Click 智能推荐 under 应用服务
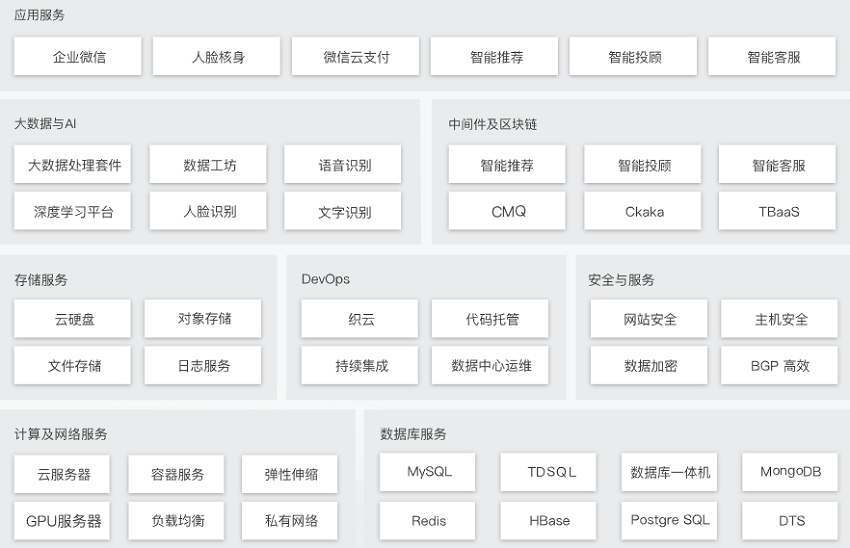 494,56
